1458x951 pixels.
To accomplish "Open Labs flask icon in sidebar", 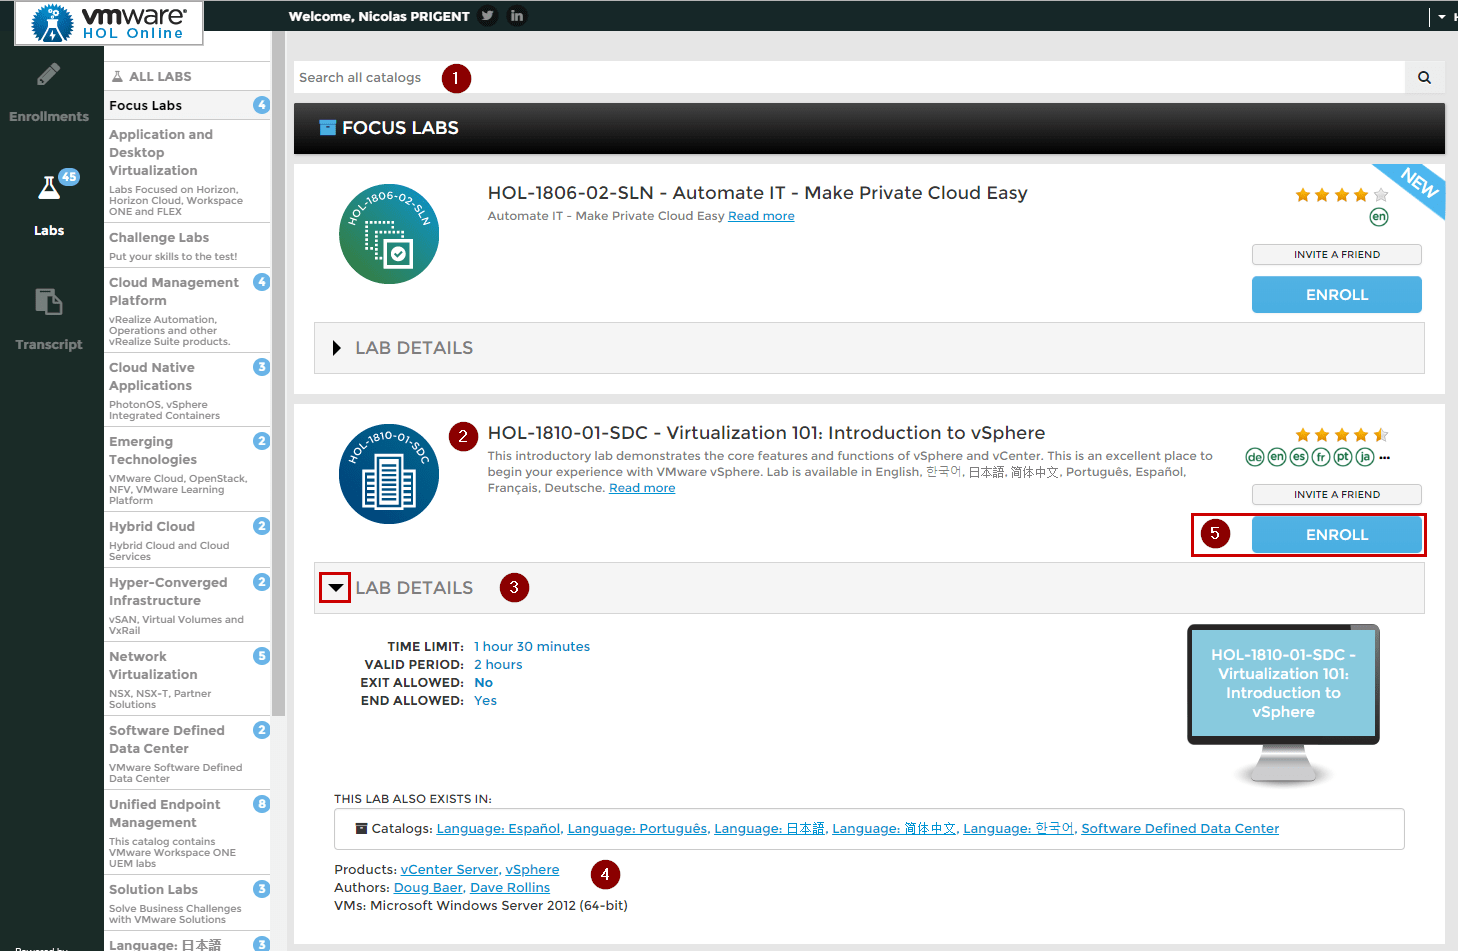I will 49,187.
